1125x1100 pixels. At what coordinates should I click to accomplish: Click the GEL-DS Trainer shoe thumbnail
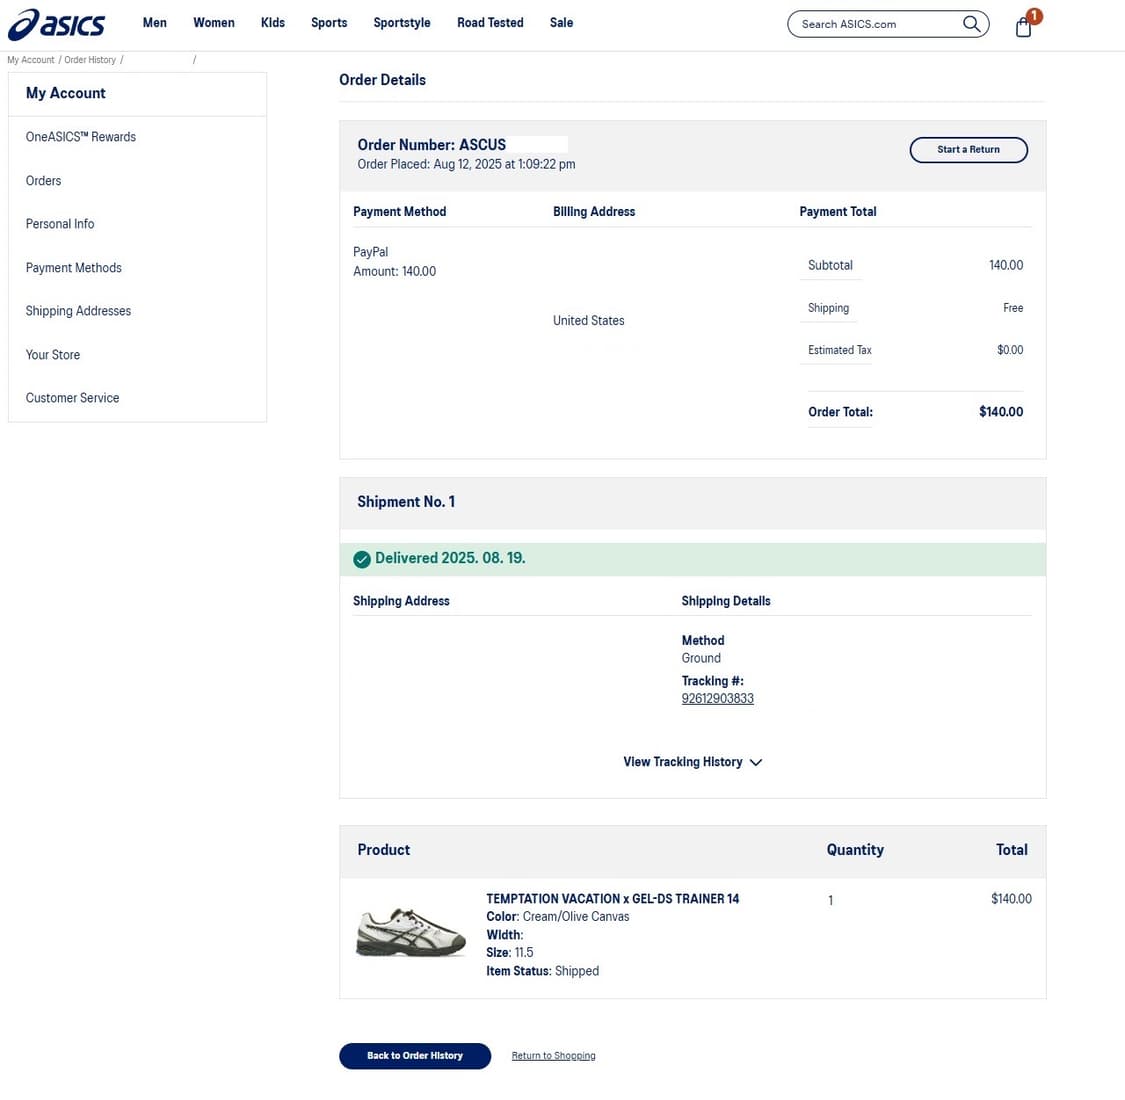(x=411, y=931)
